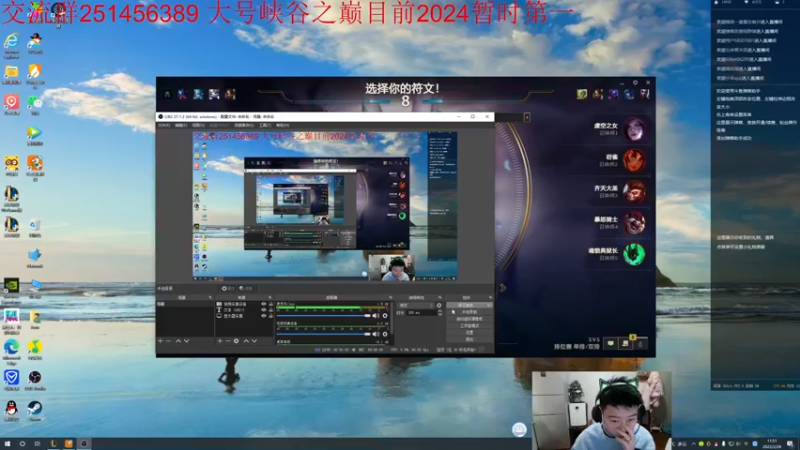Screen dimensions: 800x450
Task: Click Exit button in OBS Controls
Action: coord(469,339)
